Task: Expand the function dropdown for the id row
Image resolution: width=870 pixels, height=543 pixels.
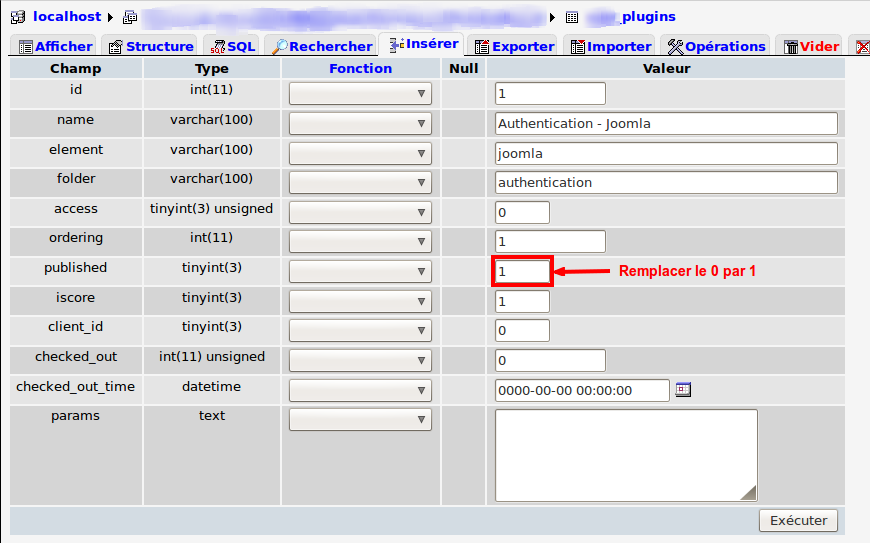Action: pos(360,94)
